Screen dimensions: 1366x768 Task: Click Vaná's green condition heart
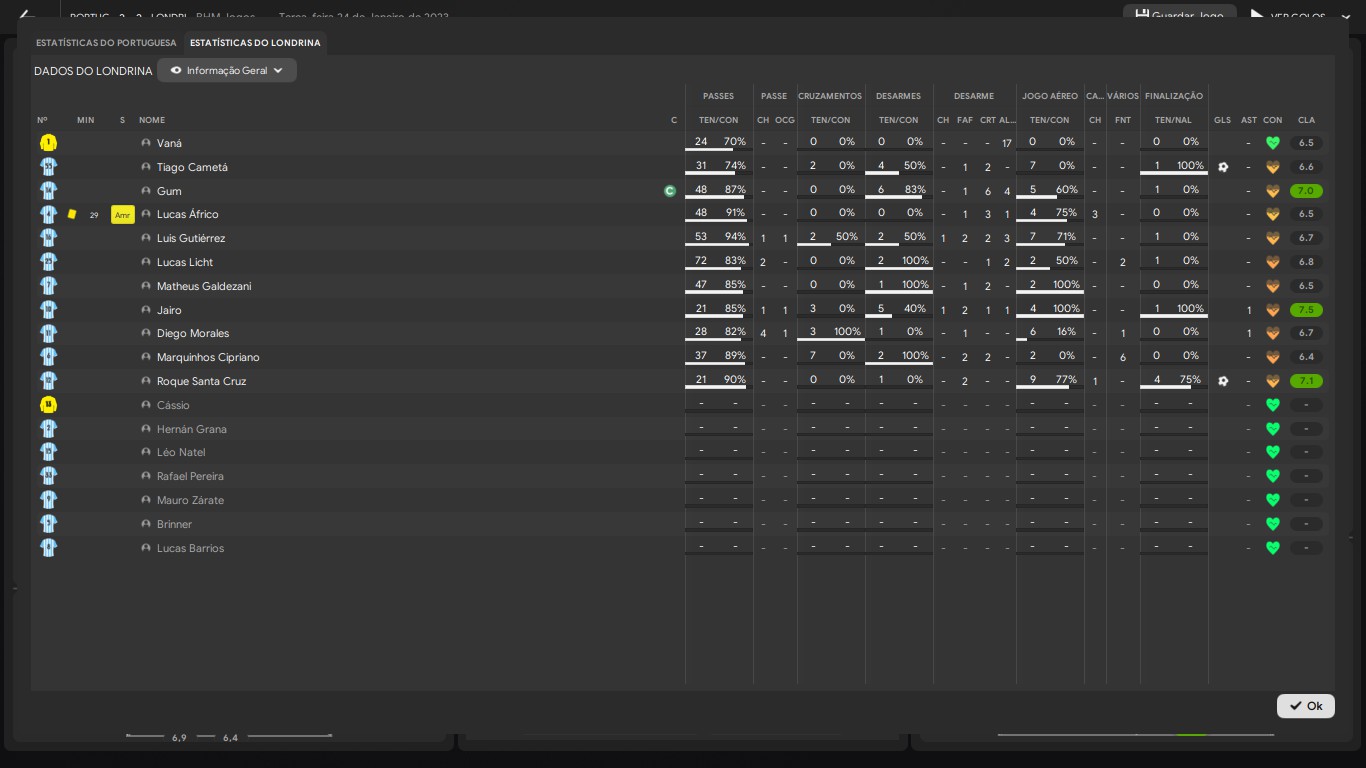pos(1273,143)
